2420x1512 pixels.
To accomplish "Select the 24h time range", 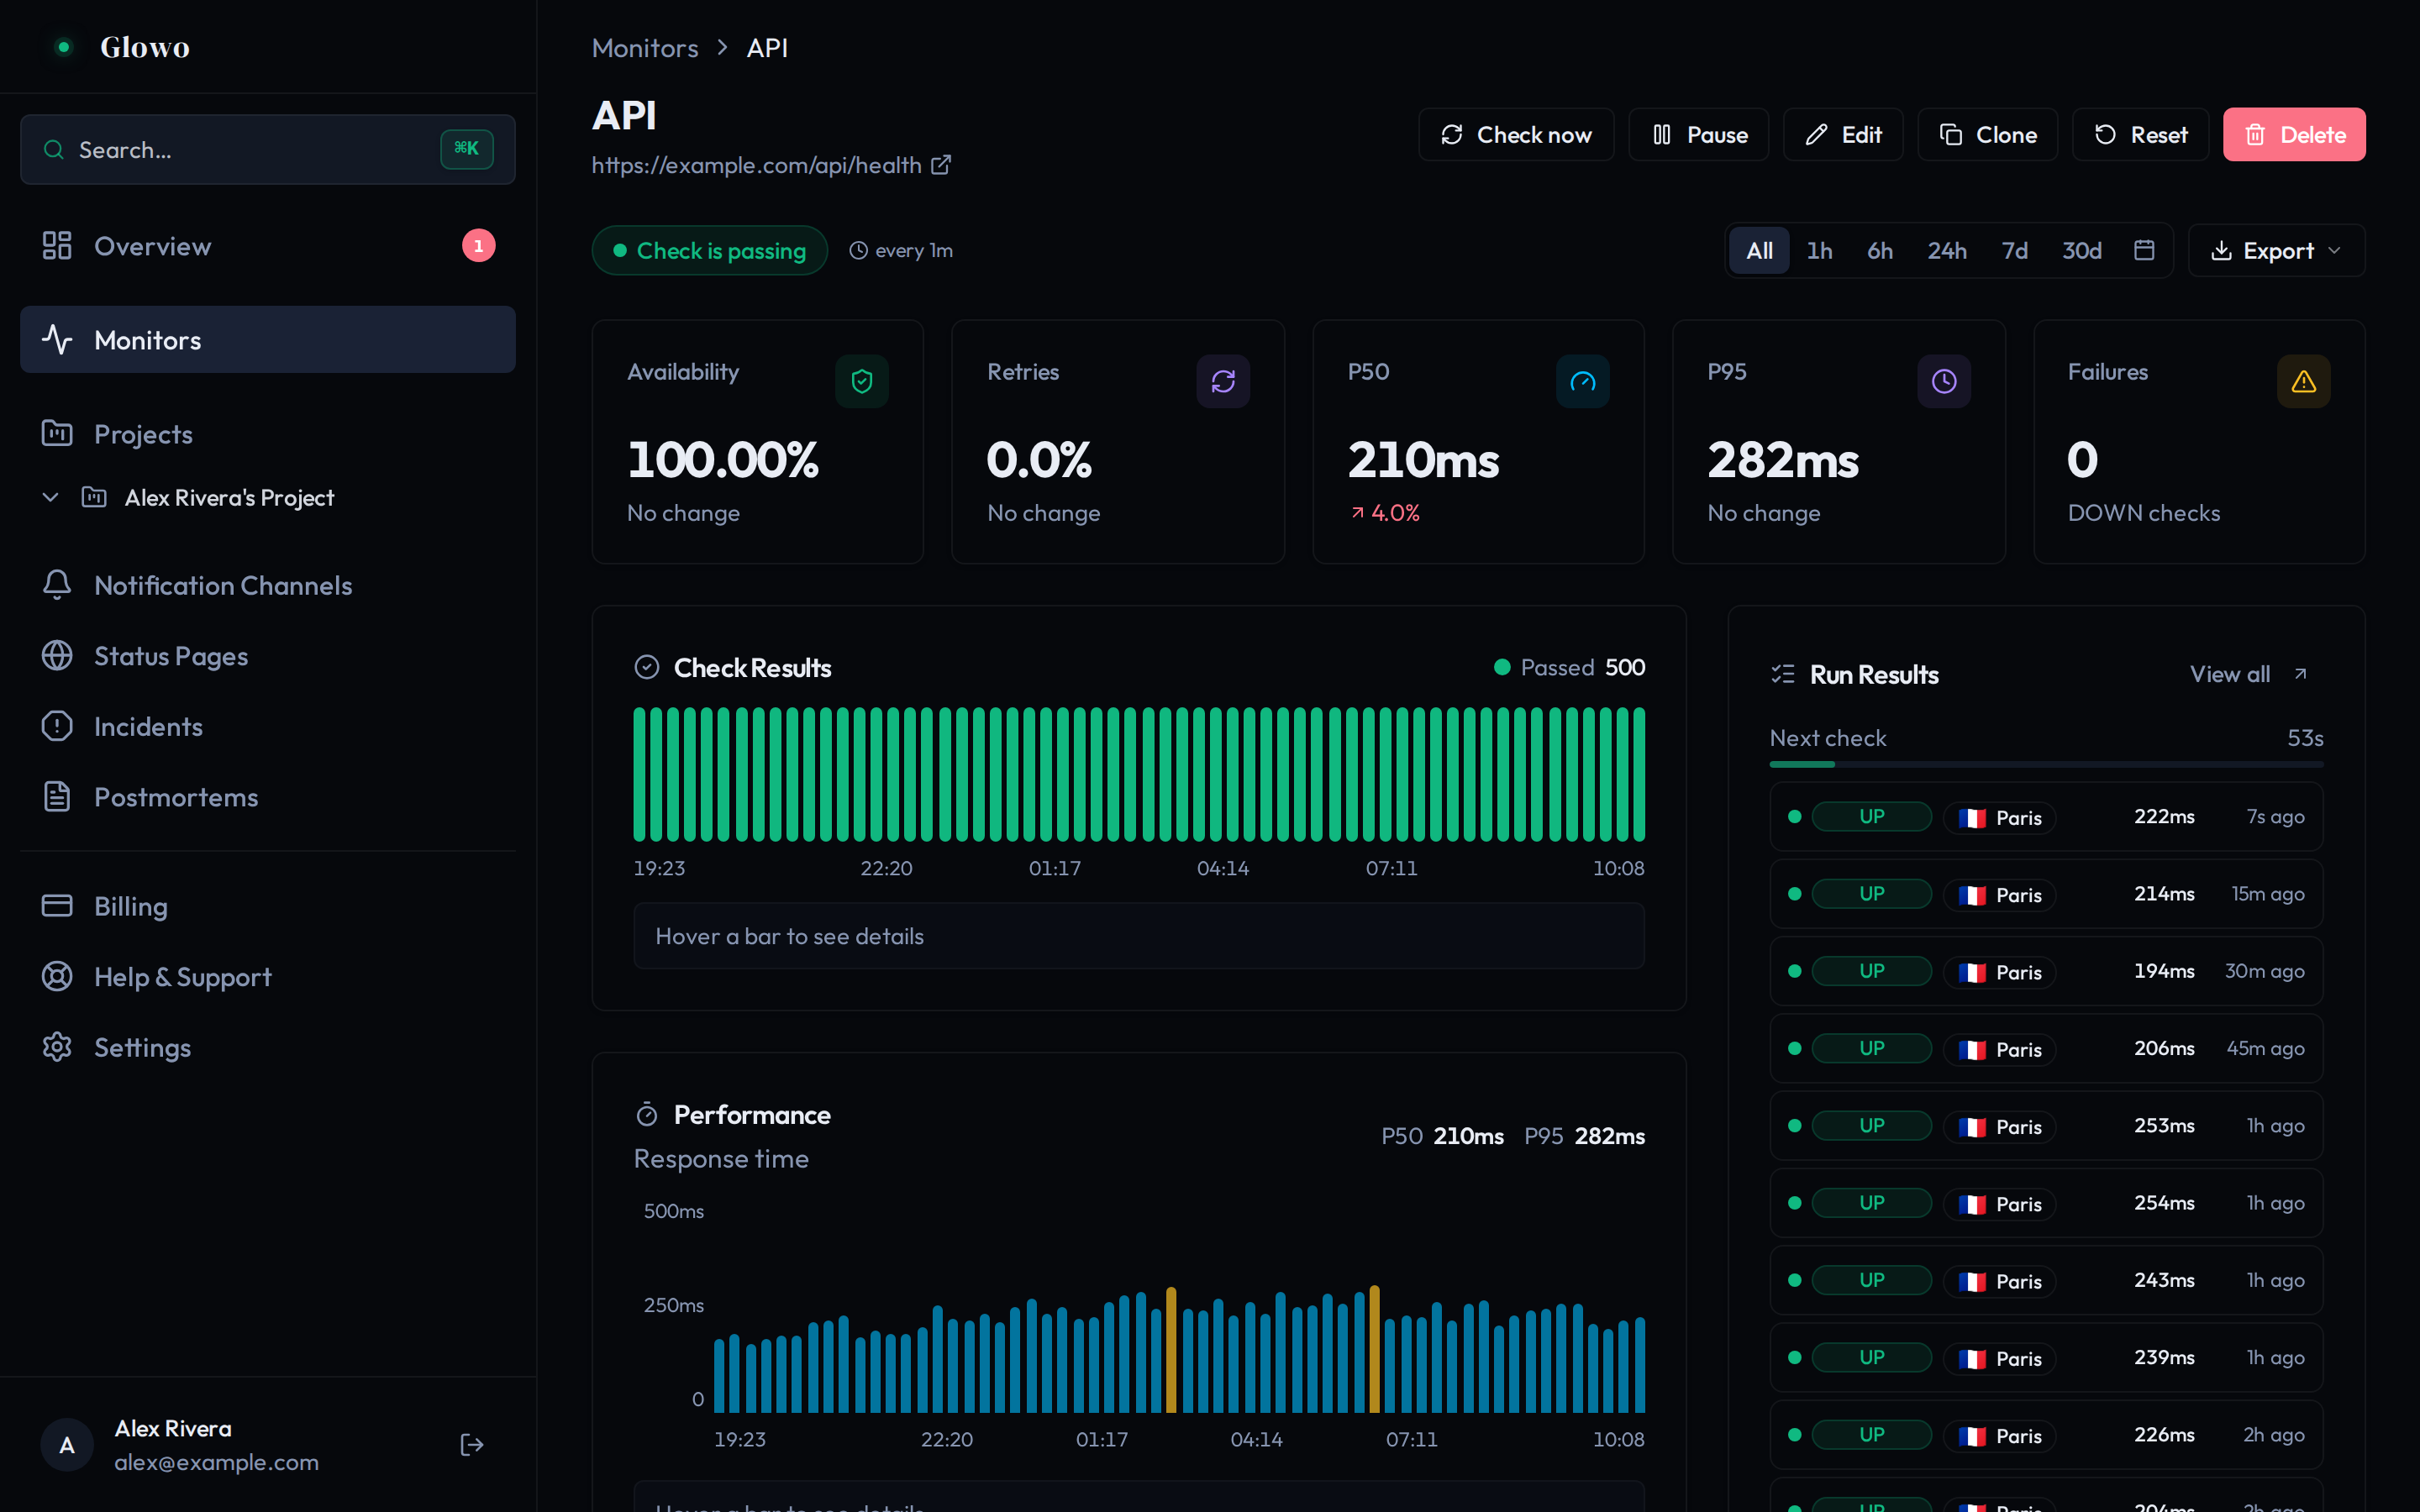I will pos(1947,250).
